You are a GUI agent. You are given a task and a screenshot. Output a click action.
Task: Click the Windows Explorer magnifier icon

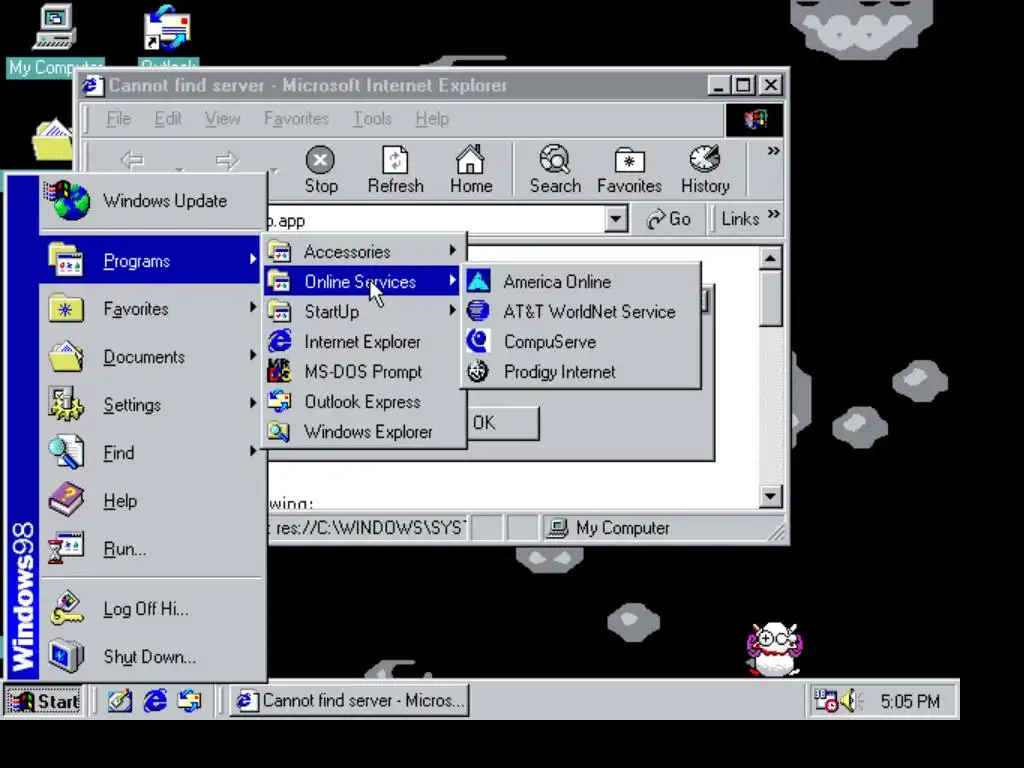[280, 432]
